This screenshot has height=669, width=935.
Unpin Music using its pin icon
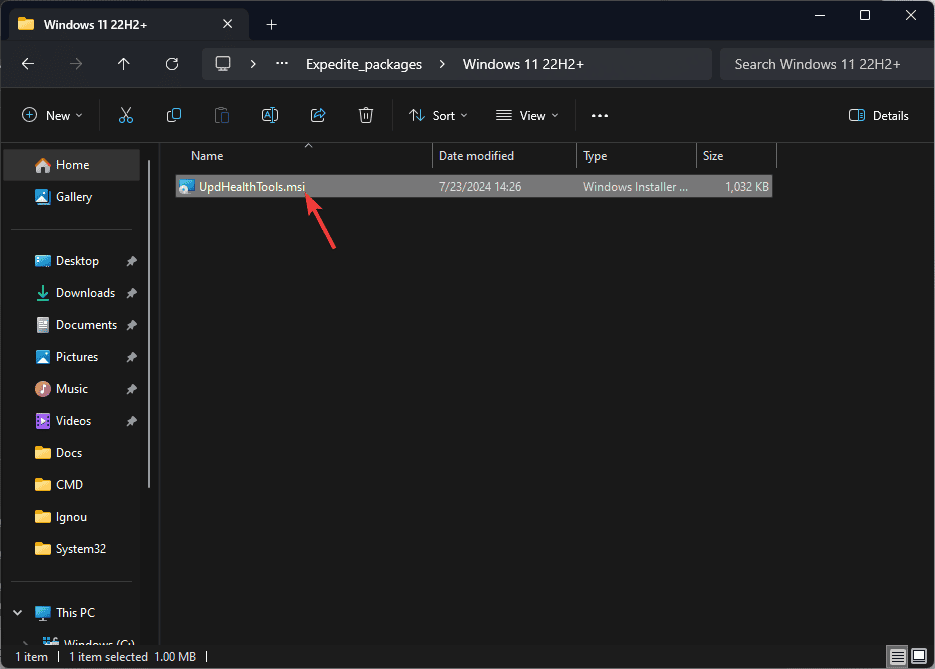click(132, 389)
